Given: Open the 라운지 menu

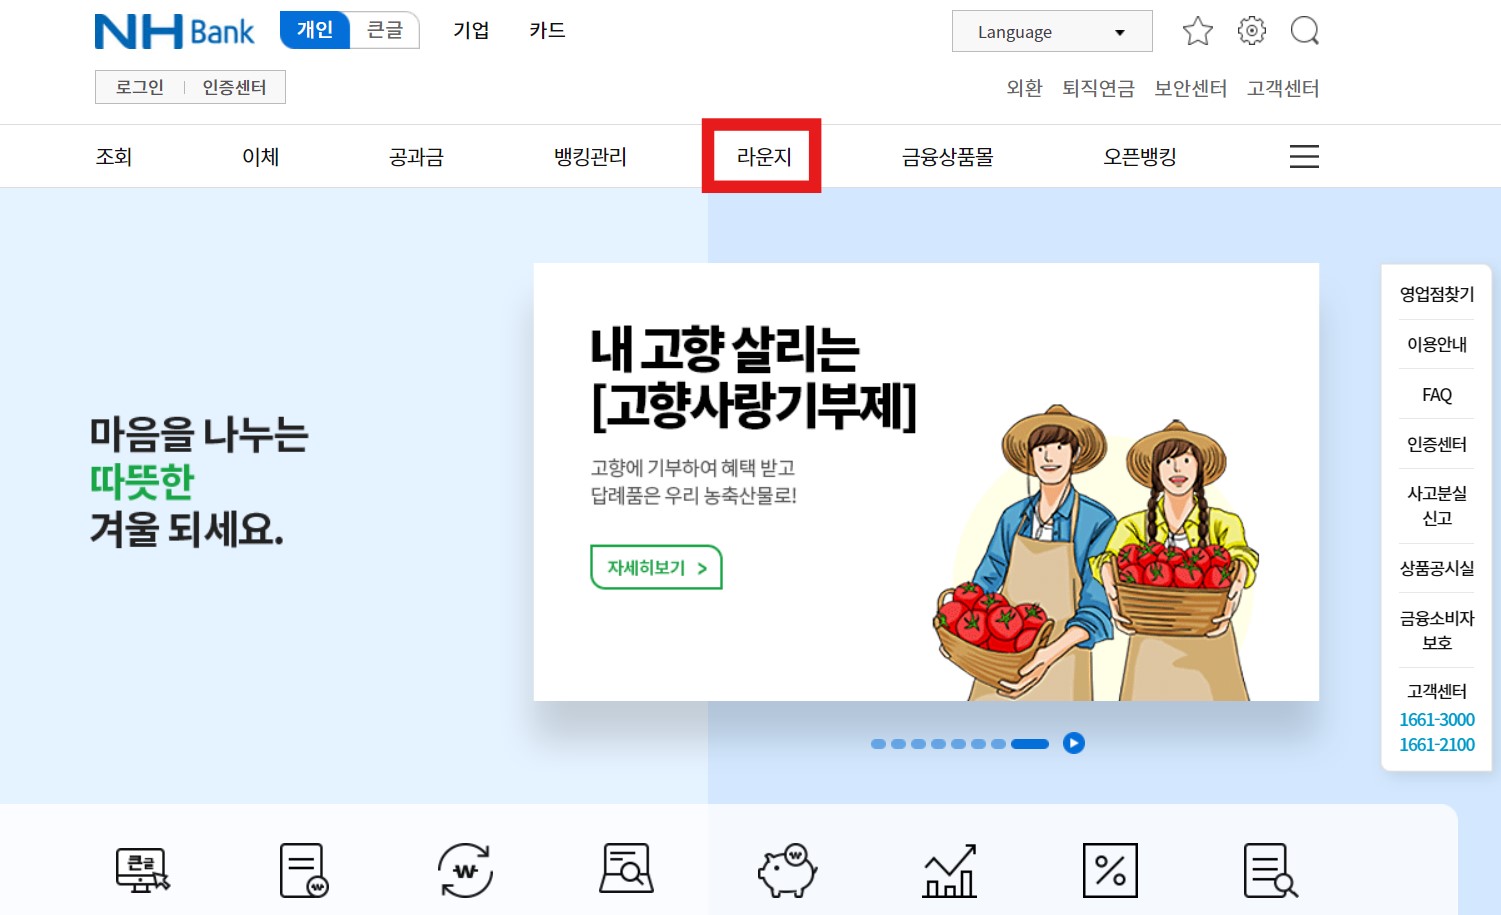Looking at the screenshot, I should 761,156.
